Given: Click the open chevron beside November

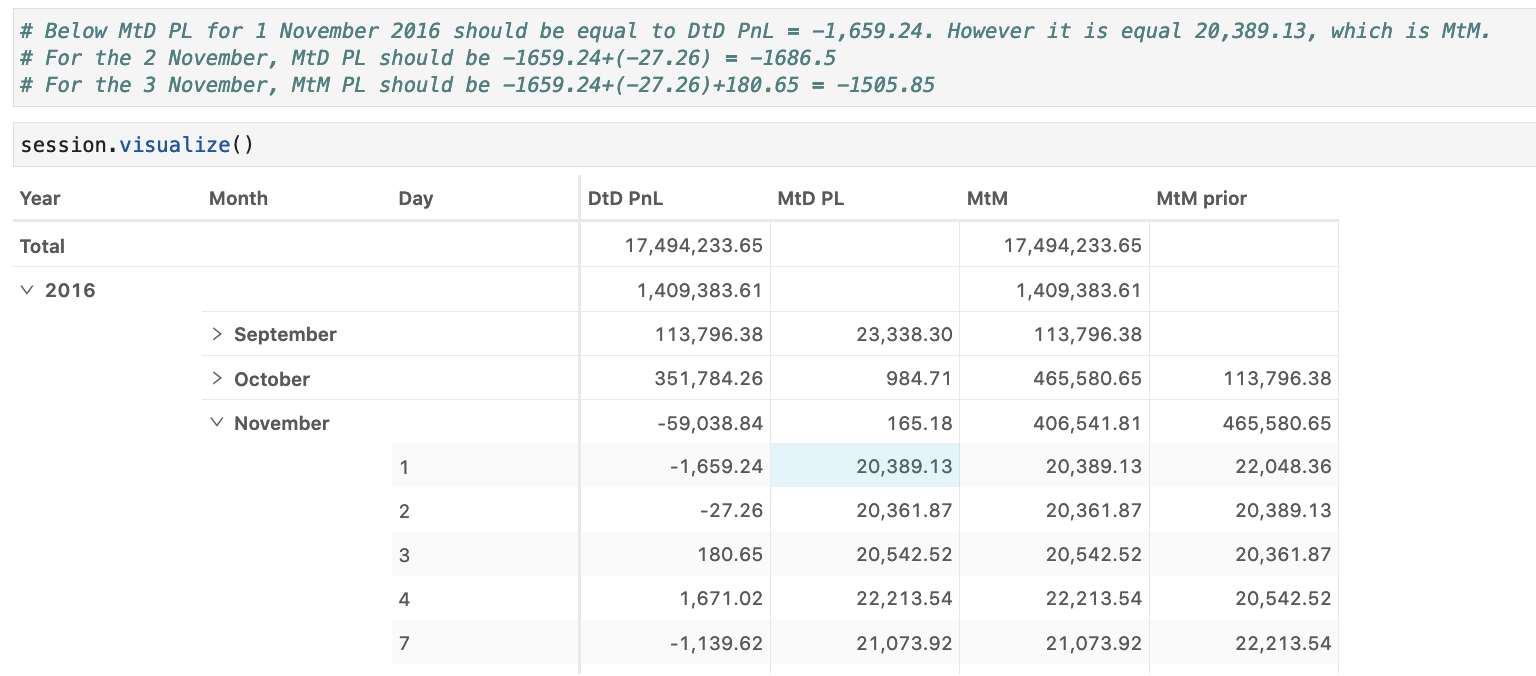Looking at the screenshot, I should click(217, 422).
